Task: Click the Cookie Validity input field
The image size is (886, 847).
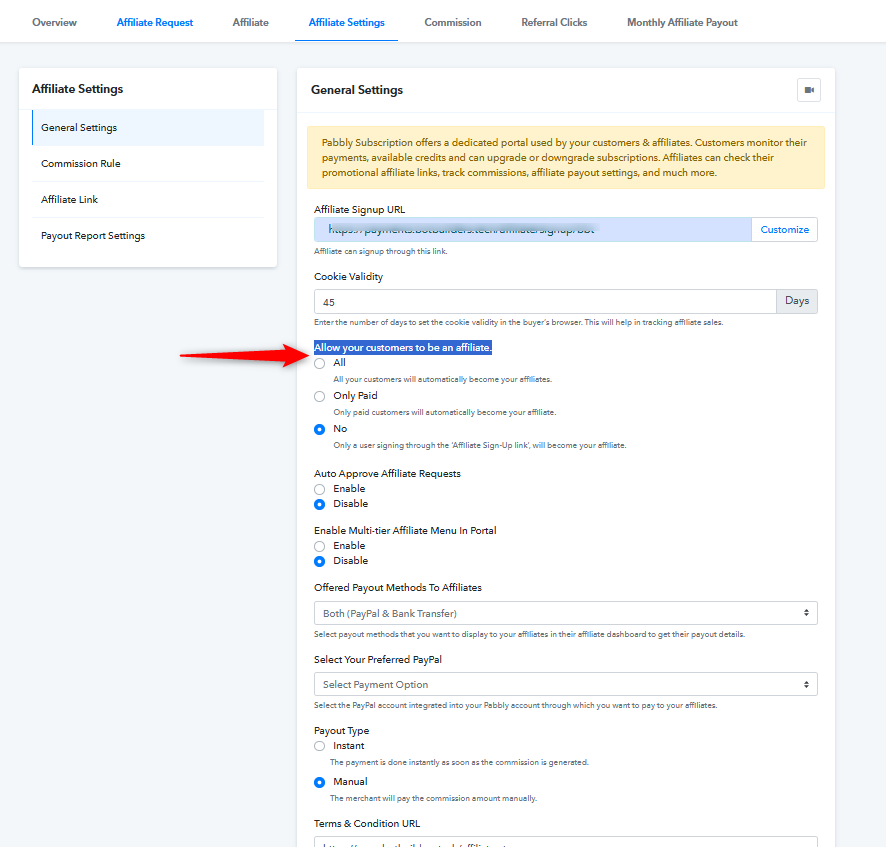Action: click(x=544, y=301)
